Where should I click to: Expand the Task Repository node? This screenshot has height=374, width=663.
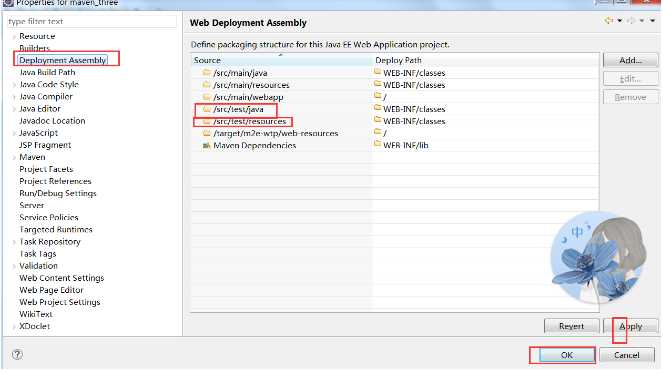tap(14, 242)
